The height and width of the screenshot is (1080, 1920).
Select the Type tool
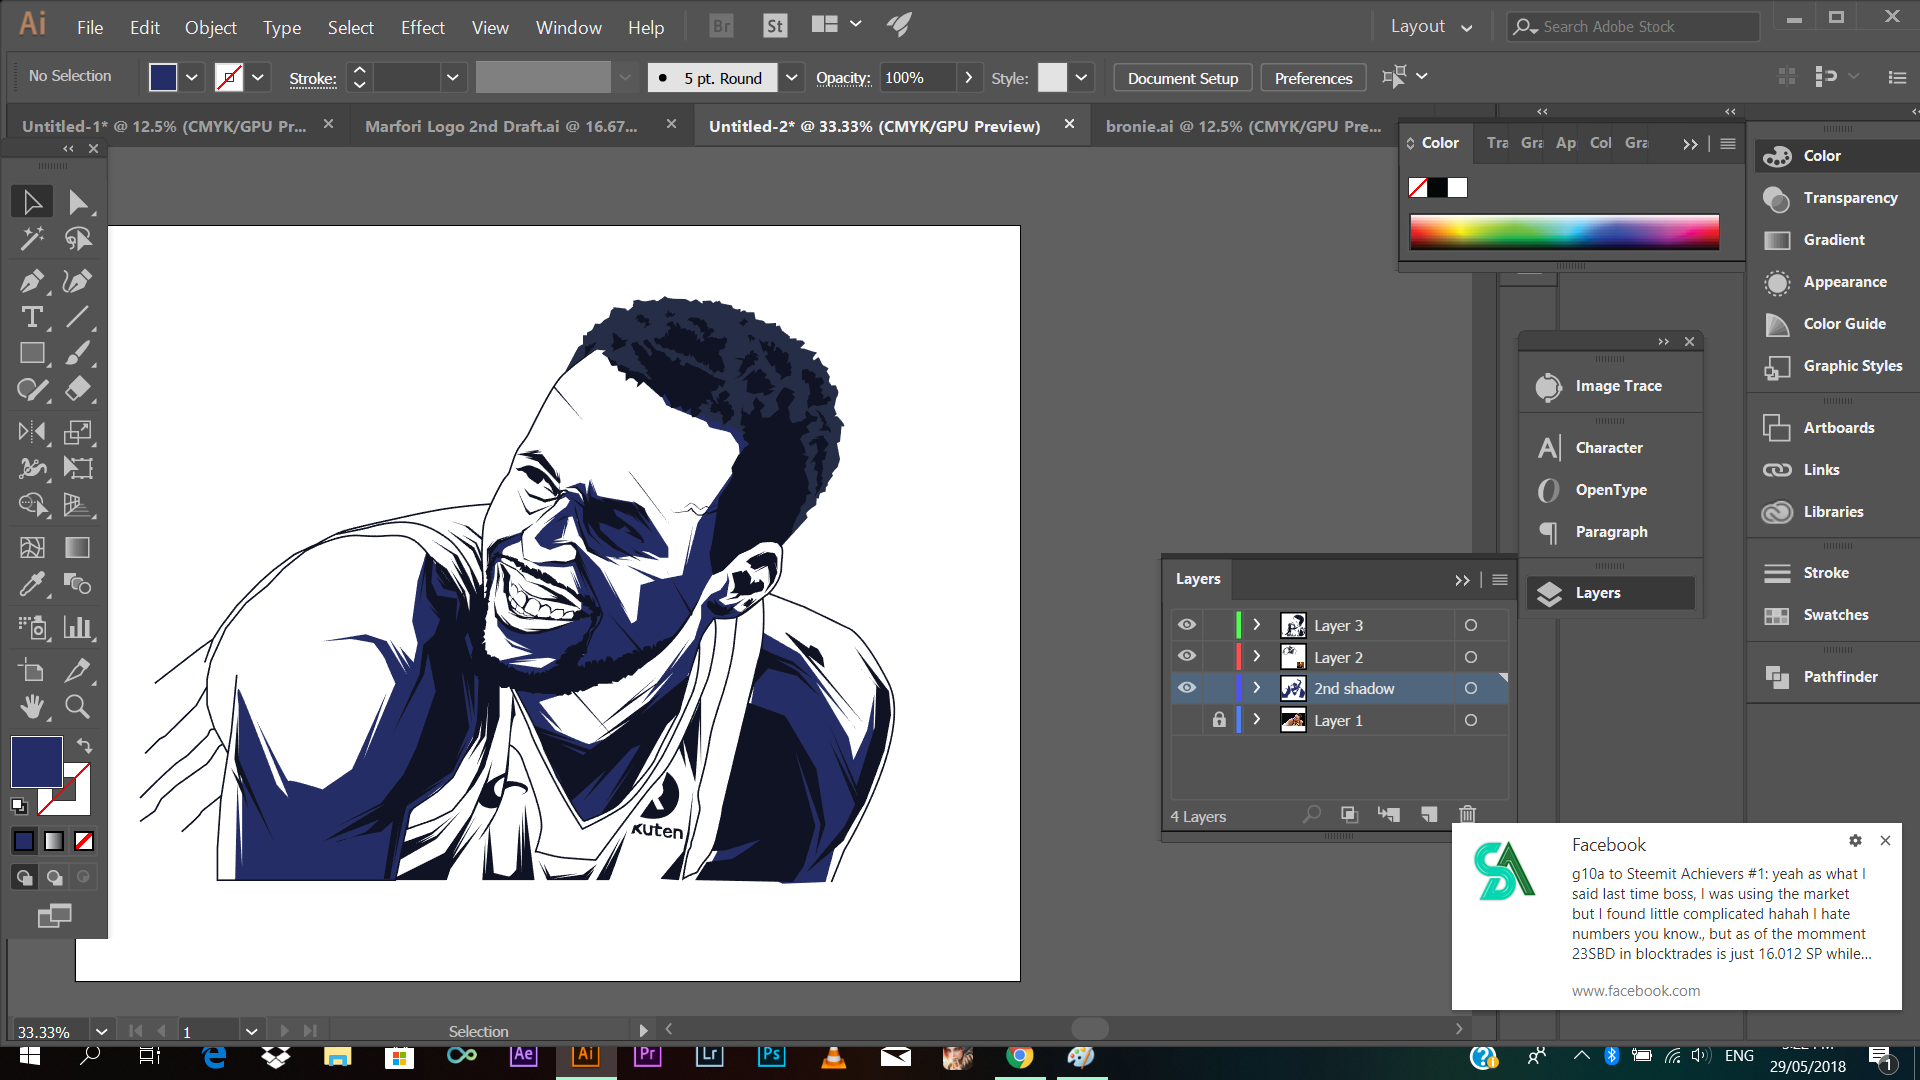click(x=32, y=317)
